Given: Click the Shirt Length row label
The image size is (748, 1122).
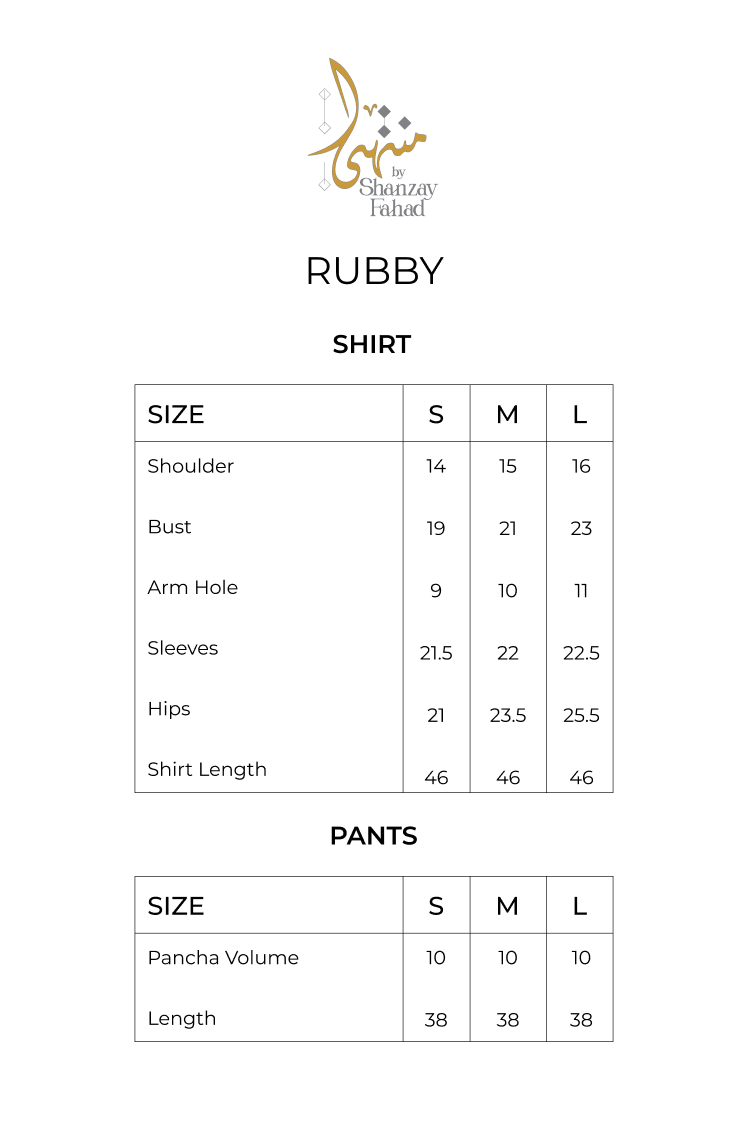Looking at the screenshot, I should tap(207, 770).
